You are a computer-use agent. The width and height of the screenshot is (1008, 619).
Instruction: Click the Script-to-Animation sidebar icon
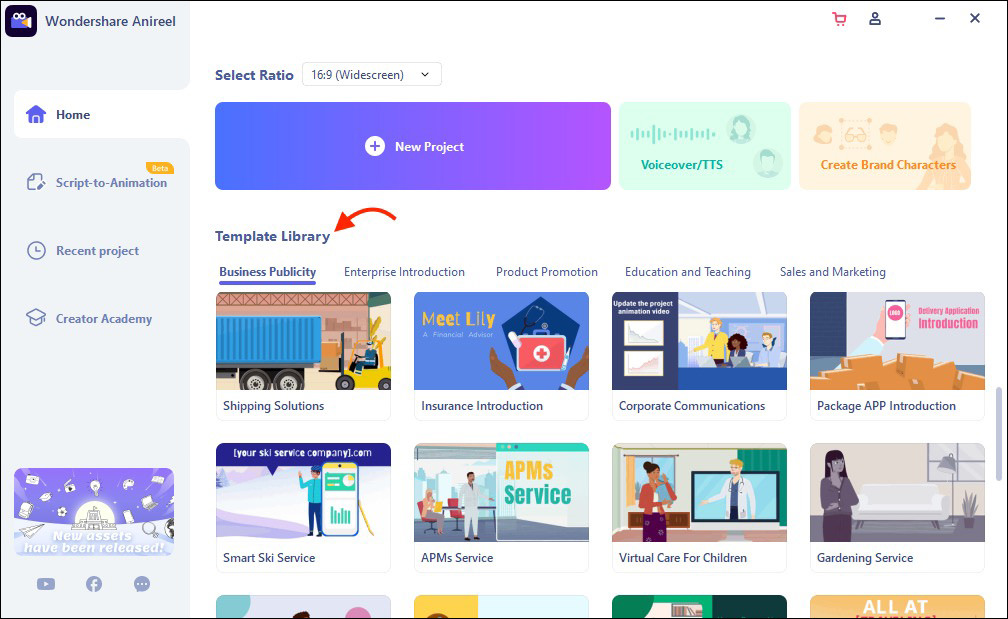point(36,183)
